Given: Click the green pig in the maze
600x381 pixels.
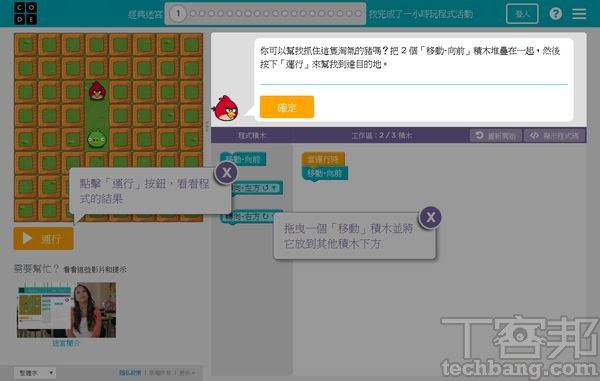Looking at the screenshot, I should tap(96, 138).
